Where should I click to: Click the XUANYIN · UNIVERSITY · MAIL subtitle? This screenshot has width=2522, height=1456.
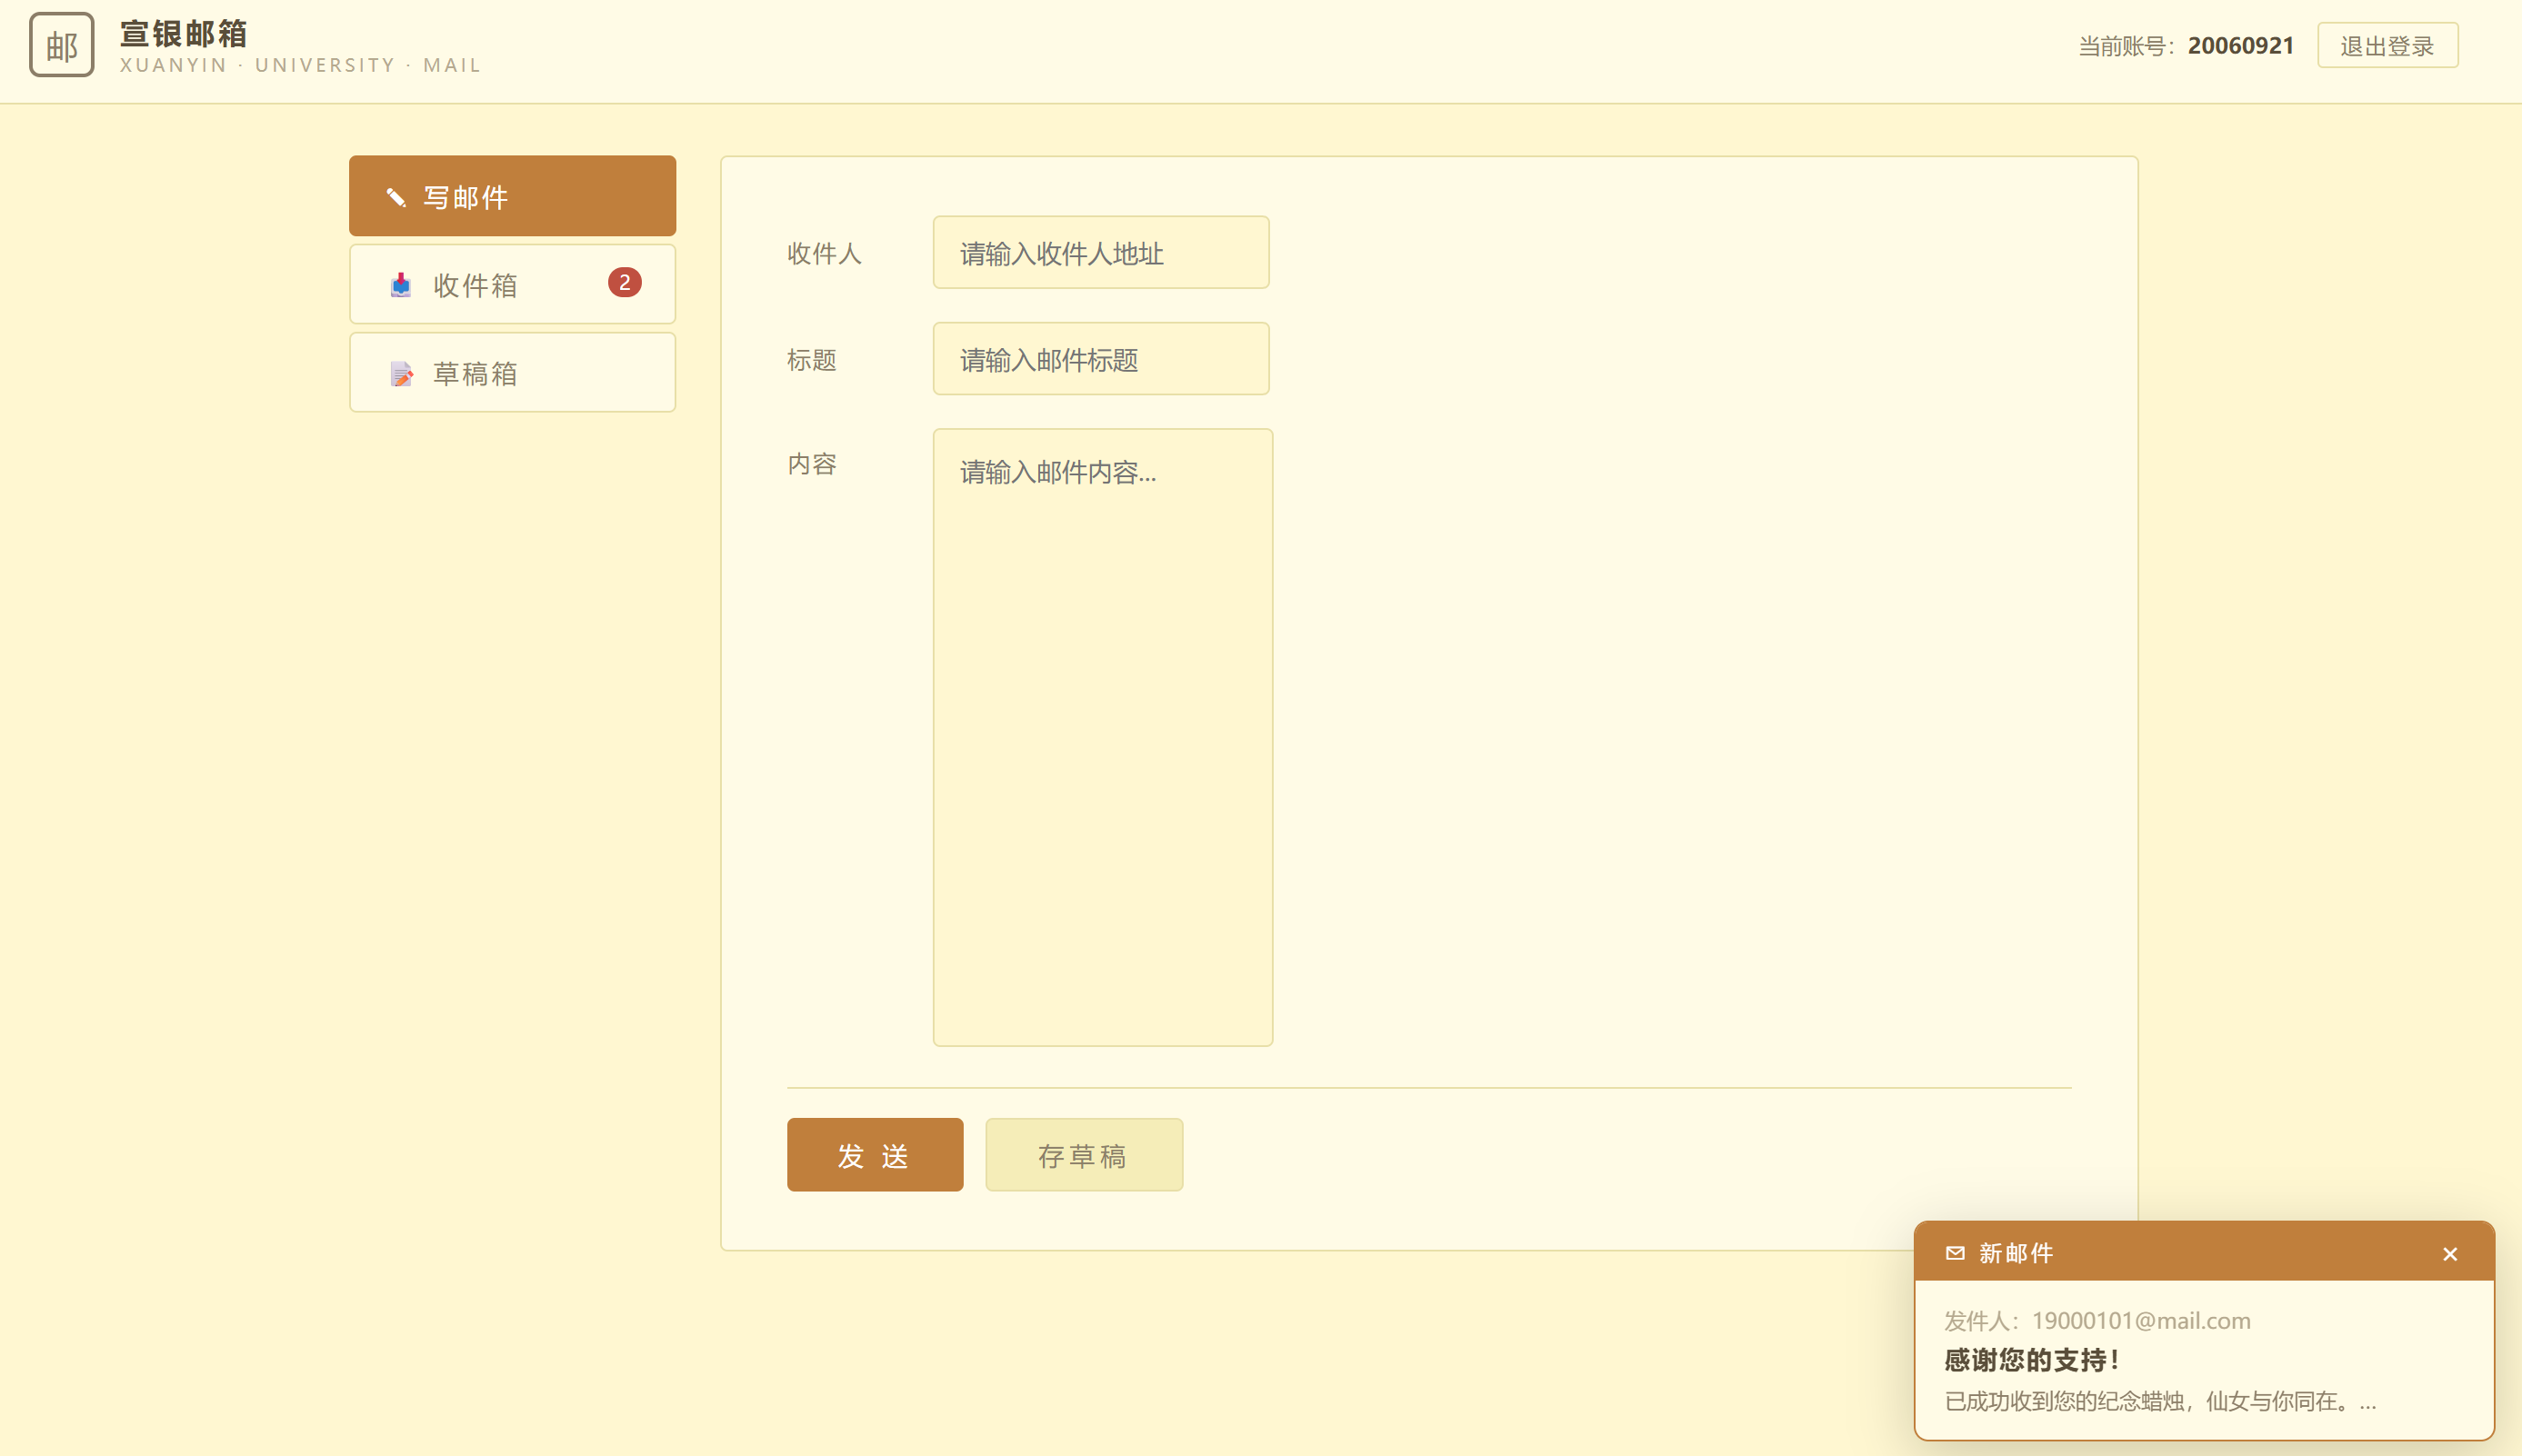[301, 65]
